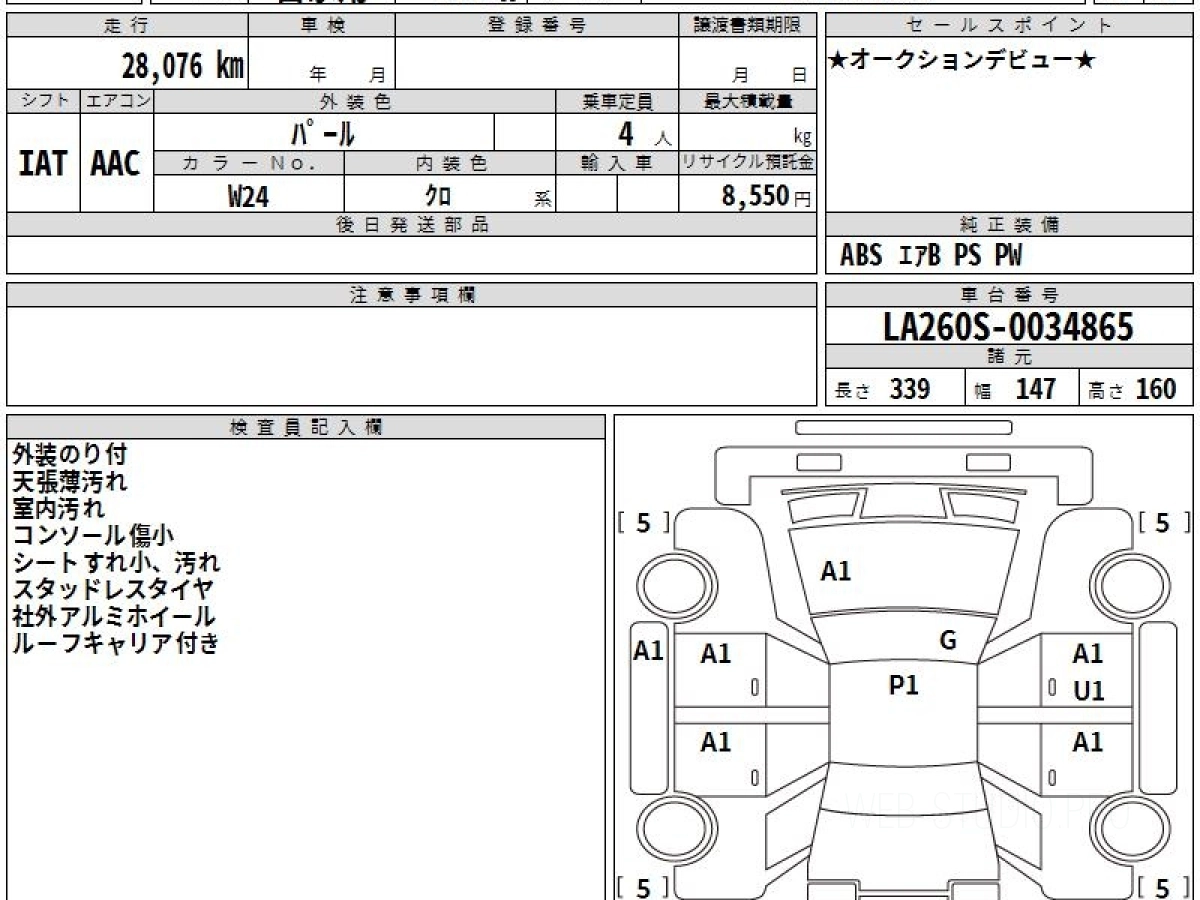
Task: Click the recycle deposit value 8,550円
Action: click(767, 196)
